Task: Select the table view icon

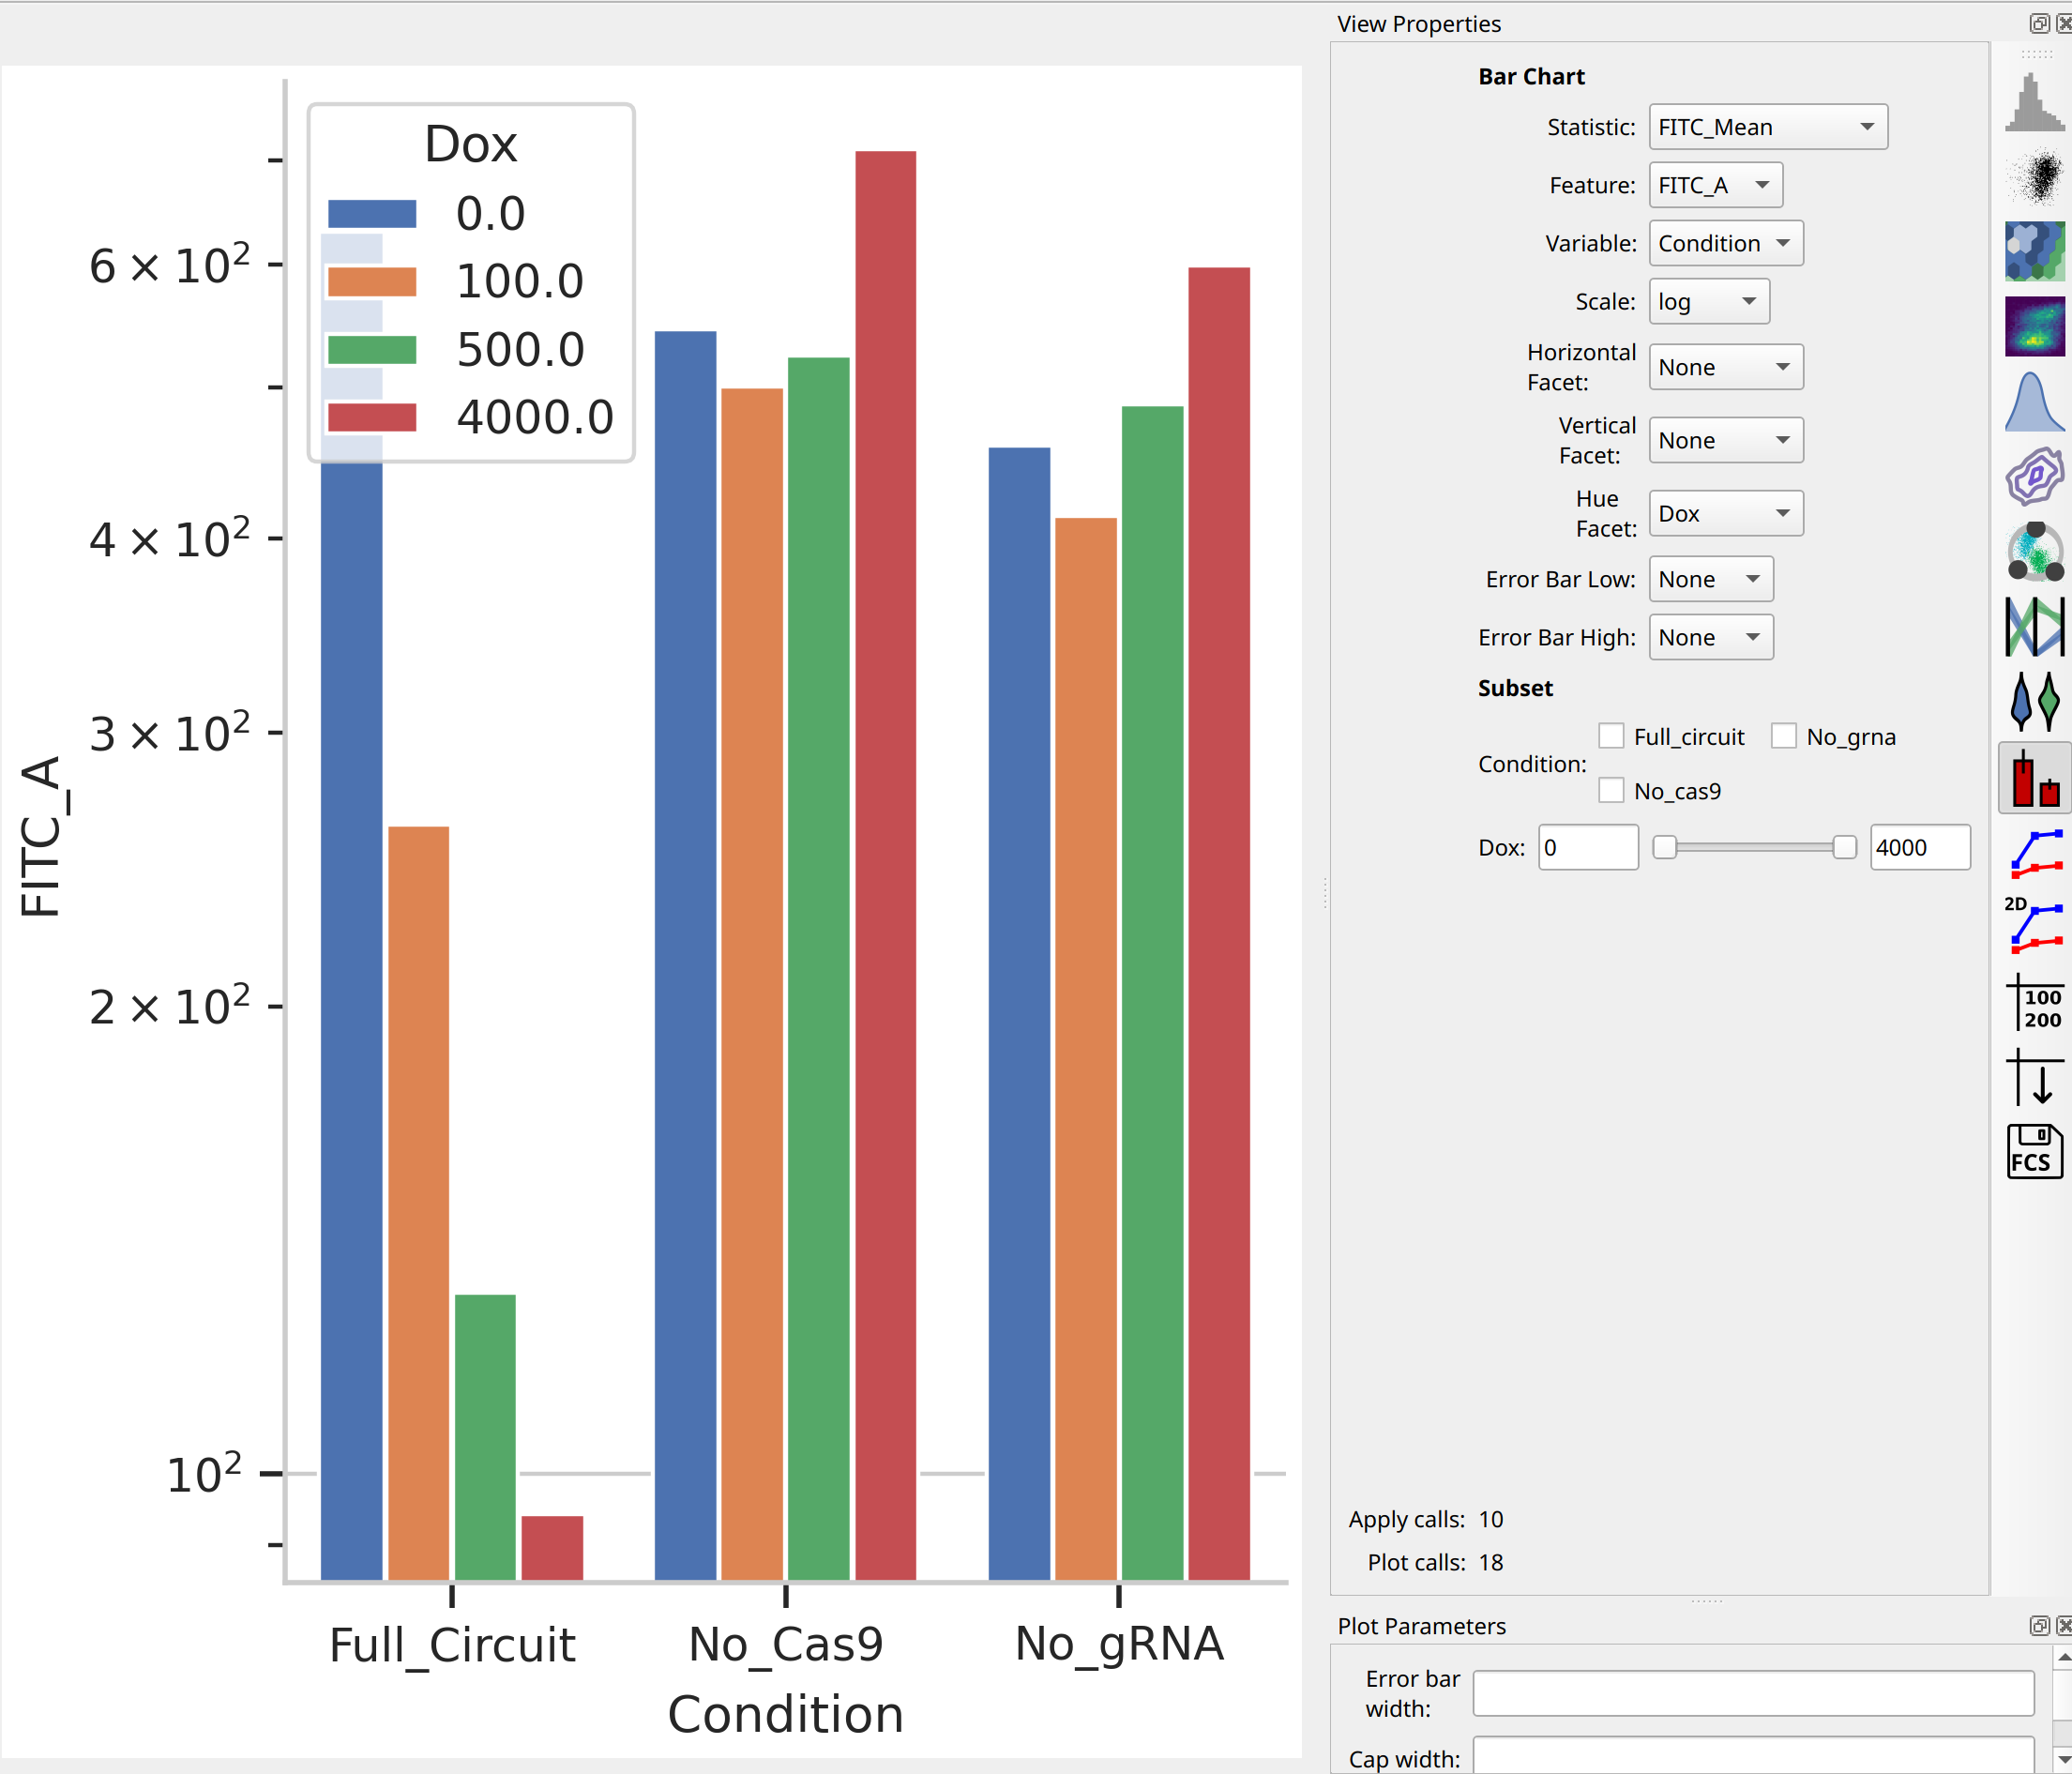Action: [x=2034, y=1001]
